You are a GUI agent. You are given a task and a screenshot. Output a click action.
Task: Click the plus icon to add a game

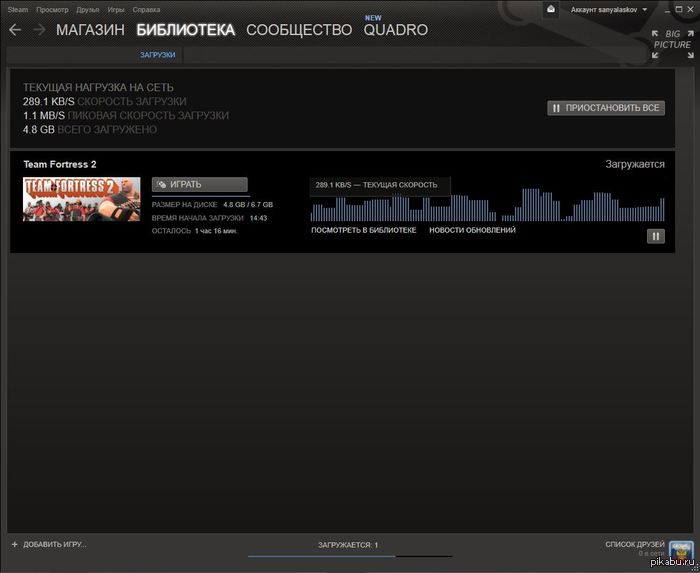pyautogui.click(x=15, y=544)
